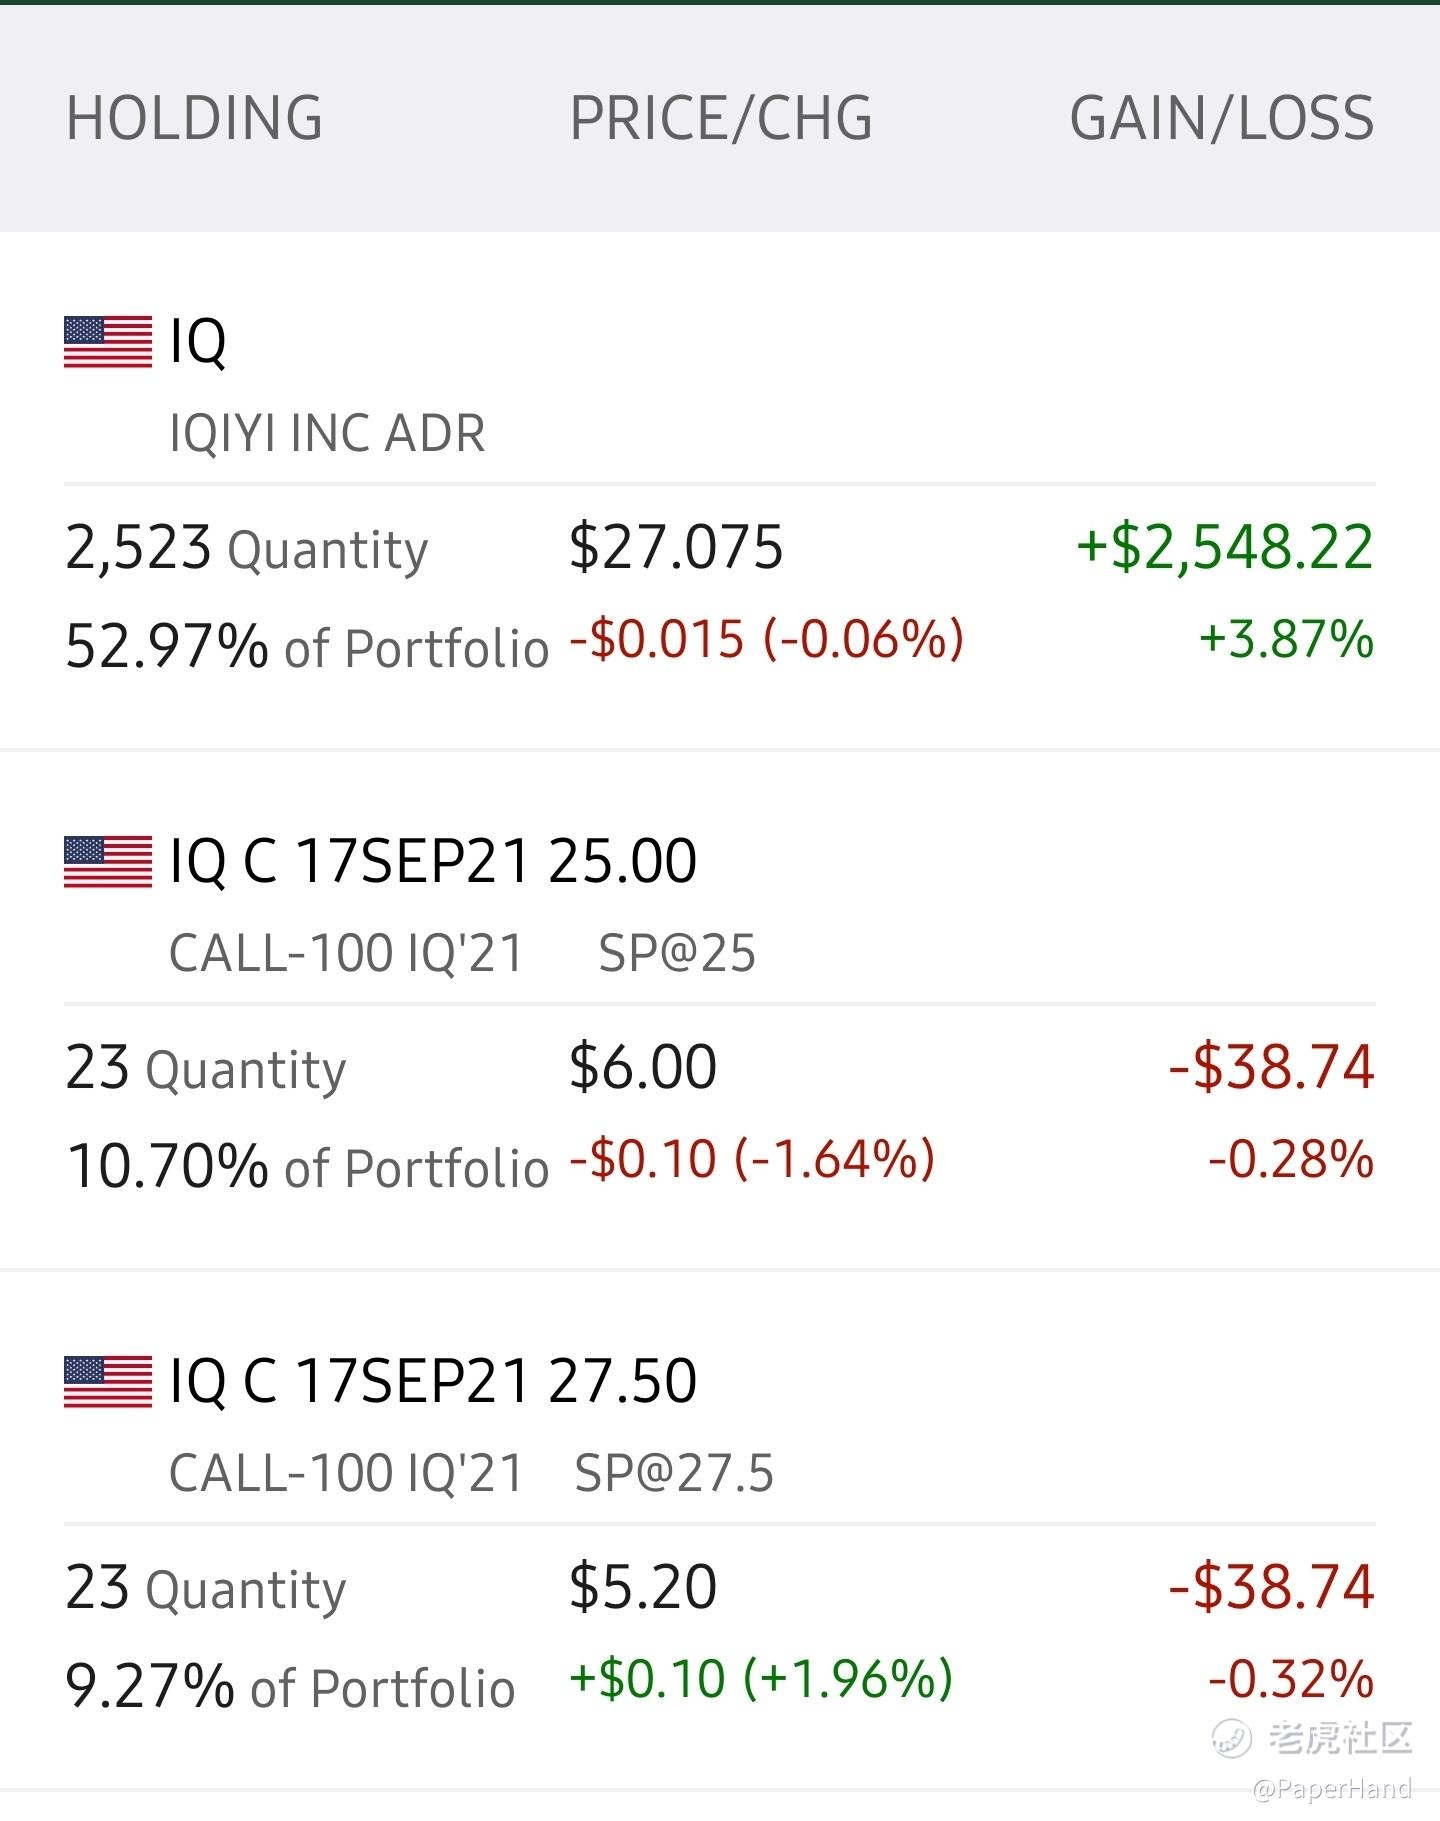1440x1821 pixels.
Task: Tap the flag icon for IQ C 17SEP21 25.00
Action: (108, 862)
